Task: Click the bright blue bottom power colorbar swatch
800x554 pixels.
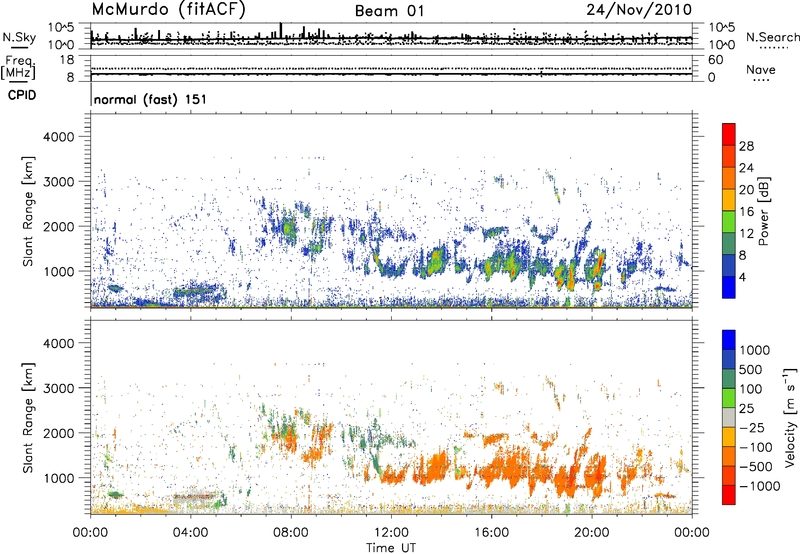Action: click(729, 287)
